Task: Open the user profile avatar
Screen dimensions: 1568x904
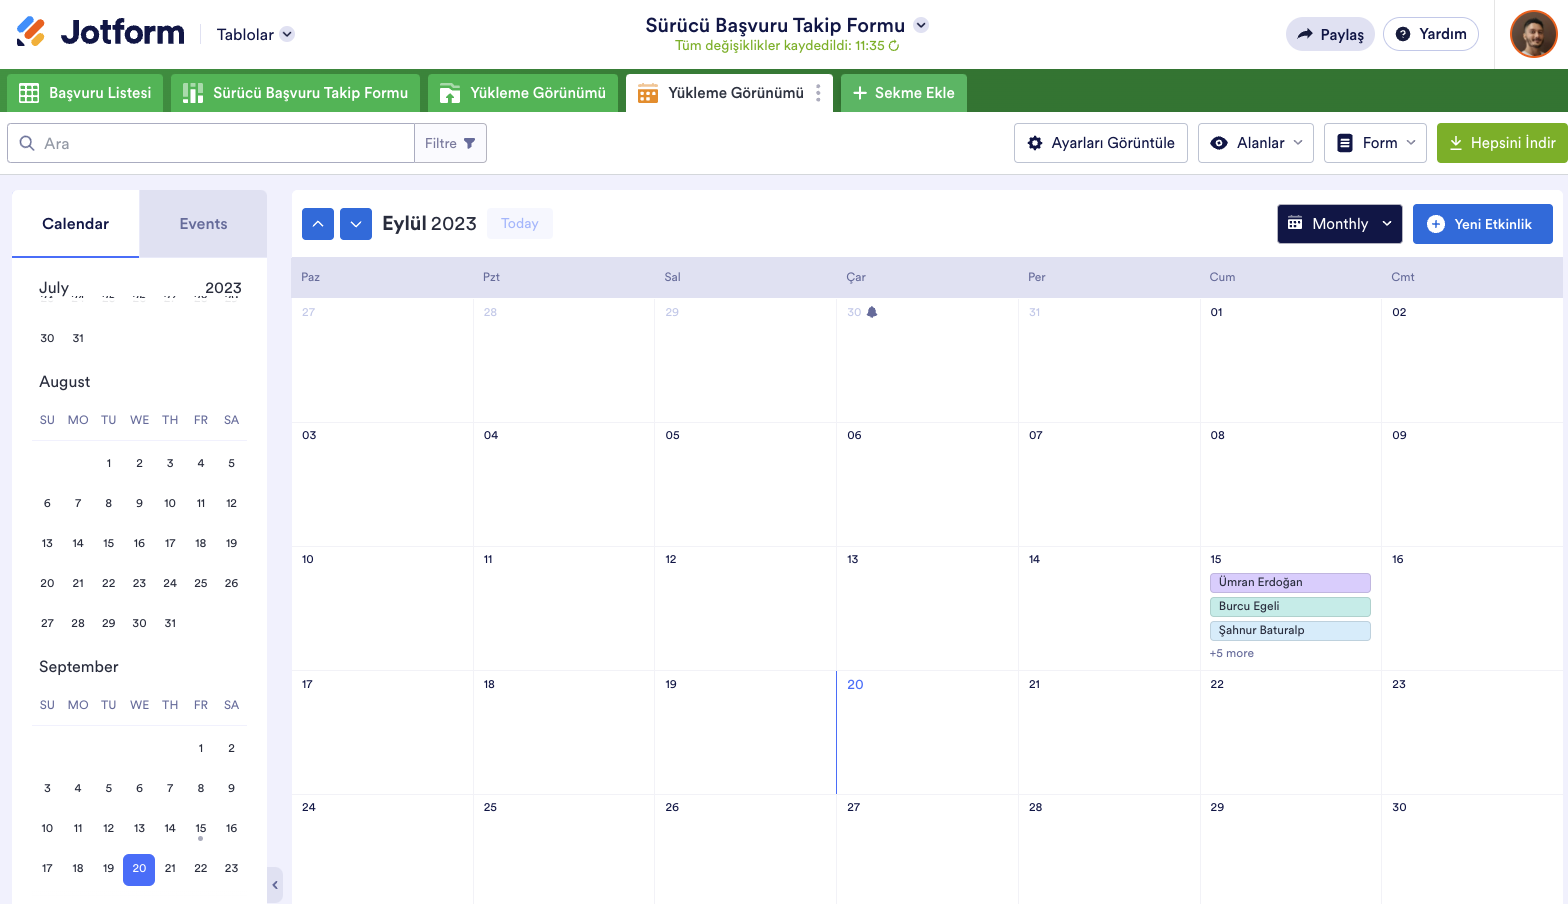Action: pos(1533,34)
